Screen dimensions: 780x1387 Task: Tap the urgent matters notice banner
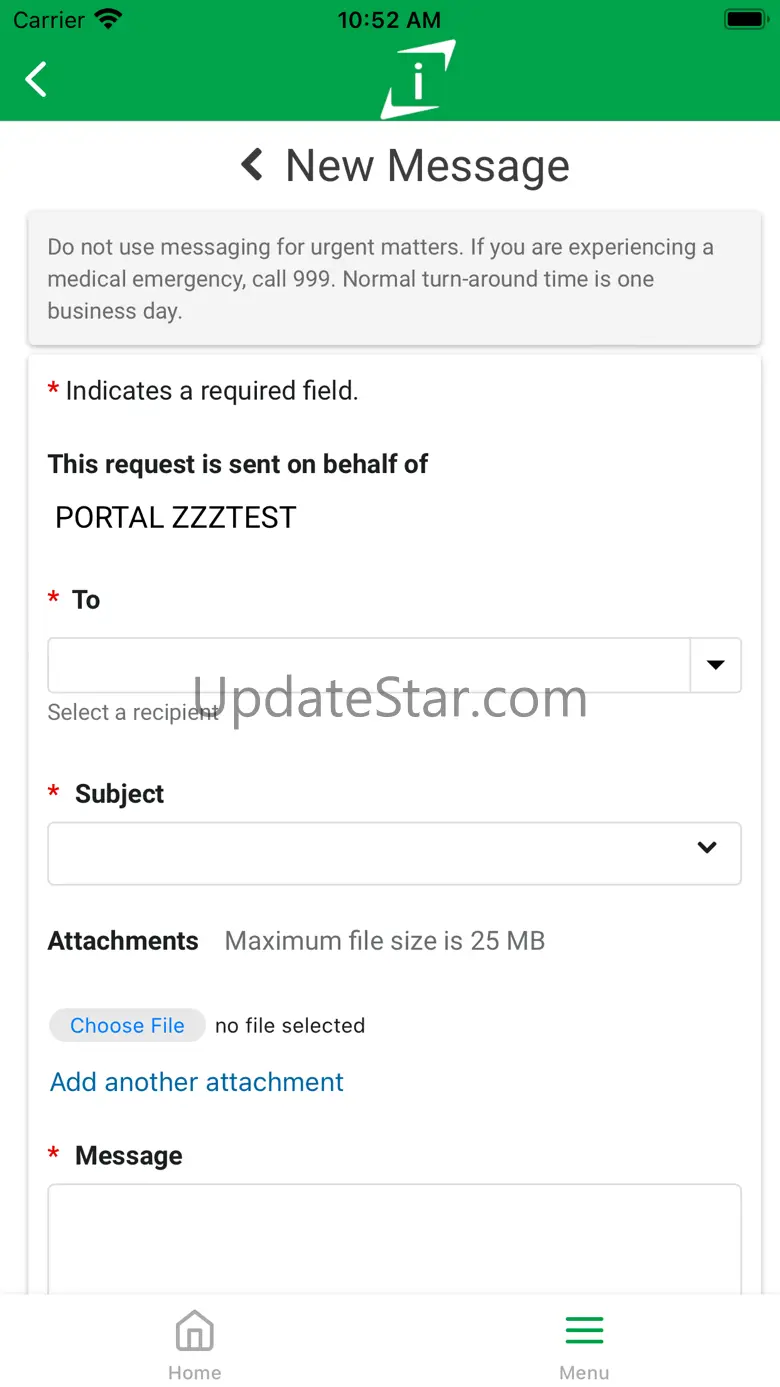tap(394, 279)
